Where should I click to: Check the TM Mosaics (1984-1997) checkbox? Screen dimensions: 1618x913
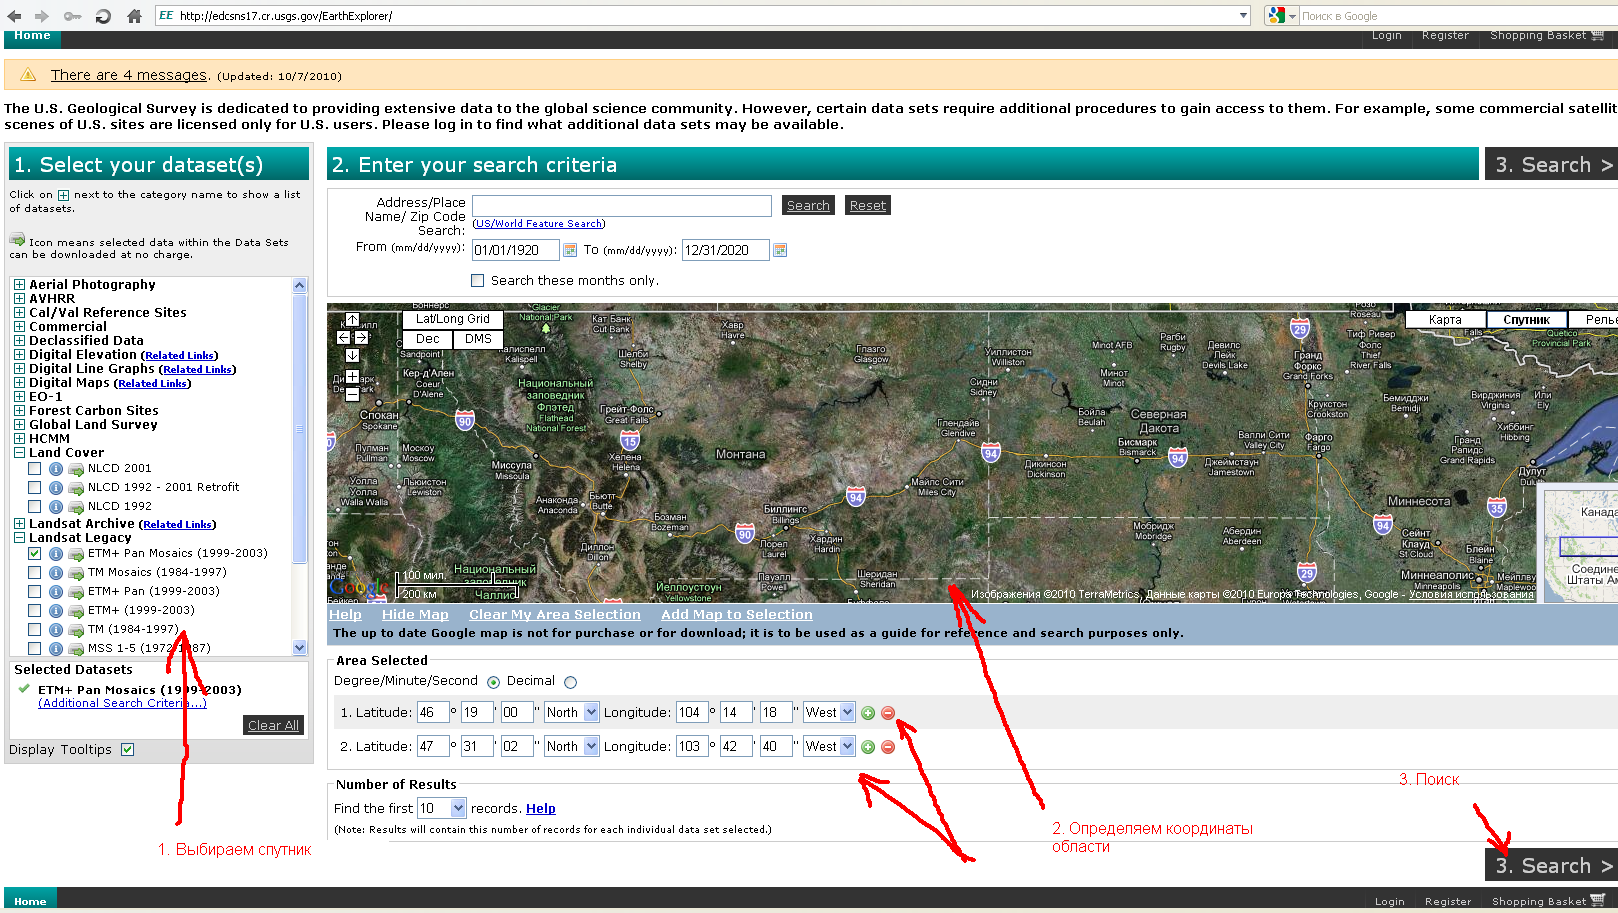(x=35, y=572)
